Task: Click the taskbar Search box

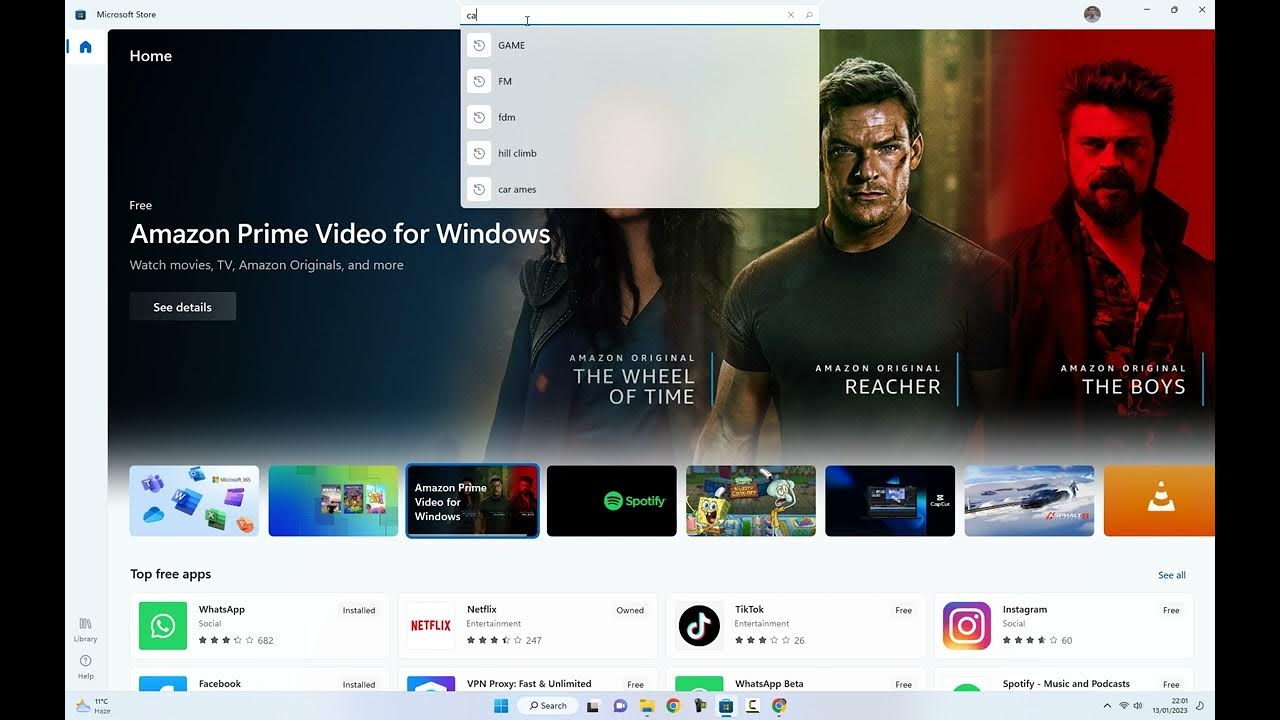Action: click(548, 706)
